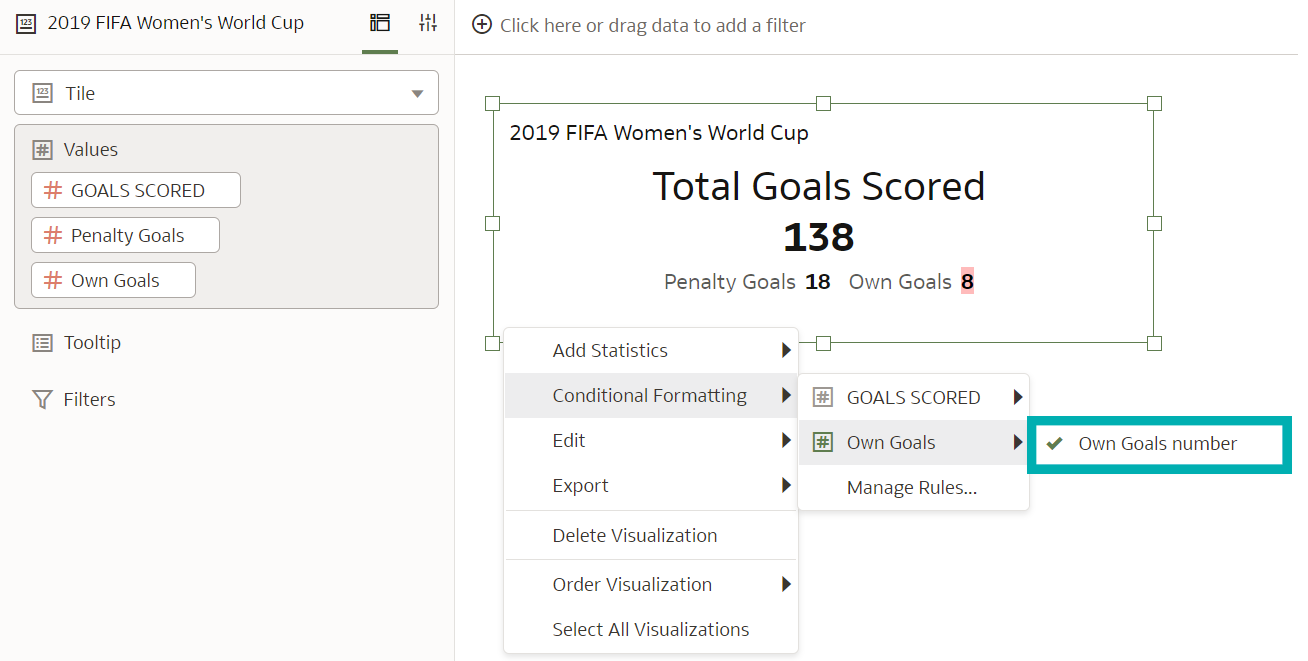Select Edit in the context menu

(651, 440)
